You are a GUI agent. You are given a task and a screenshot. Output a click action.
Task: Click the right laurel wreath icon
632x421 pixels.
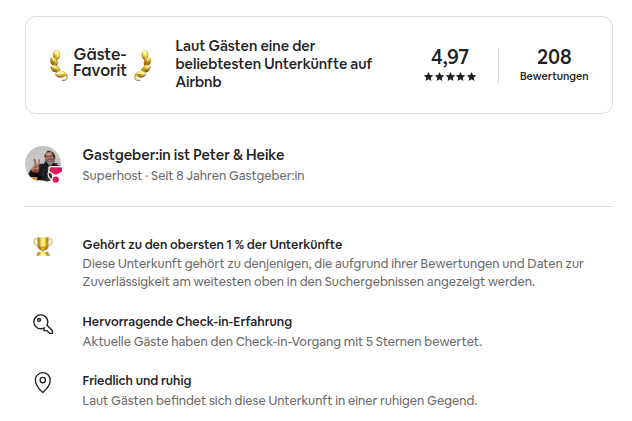click(x=144, y=64)
